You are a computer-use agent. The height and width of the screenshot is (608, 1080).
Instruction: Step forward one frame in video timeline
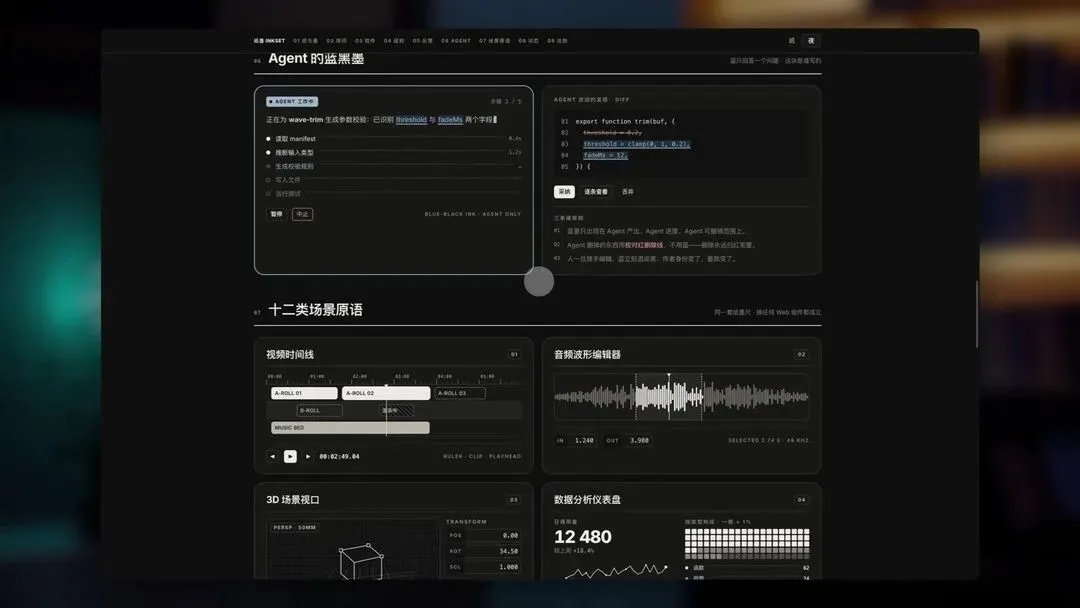pos(308,457)
